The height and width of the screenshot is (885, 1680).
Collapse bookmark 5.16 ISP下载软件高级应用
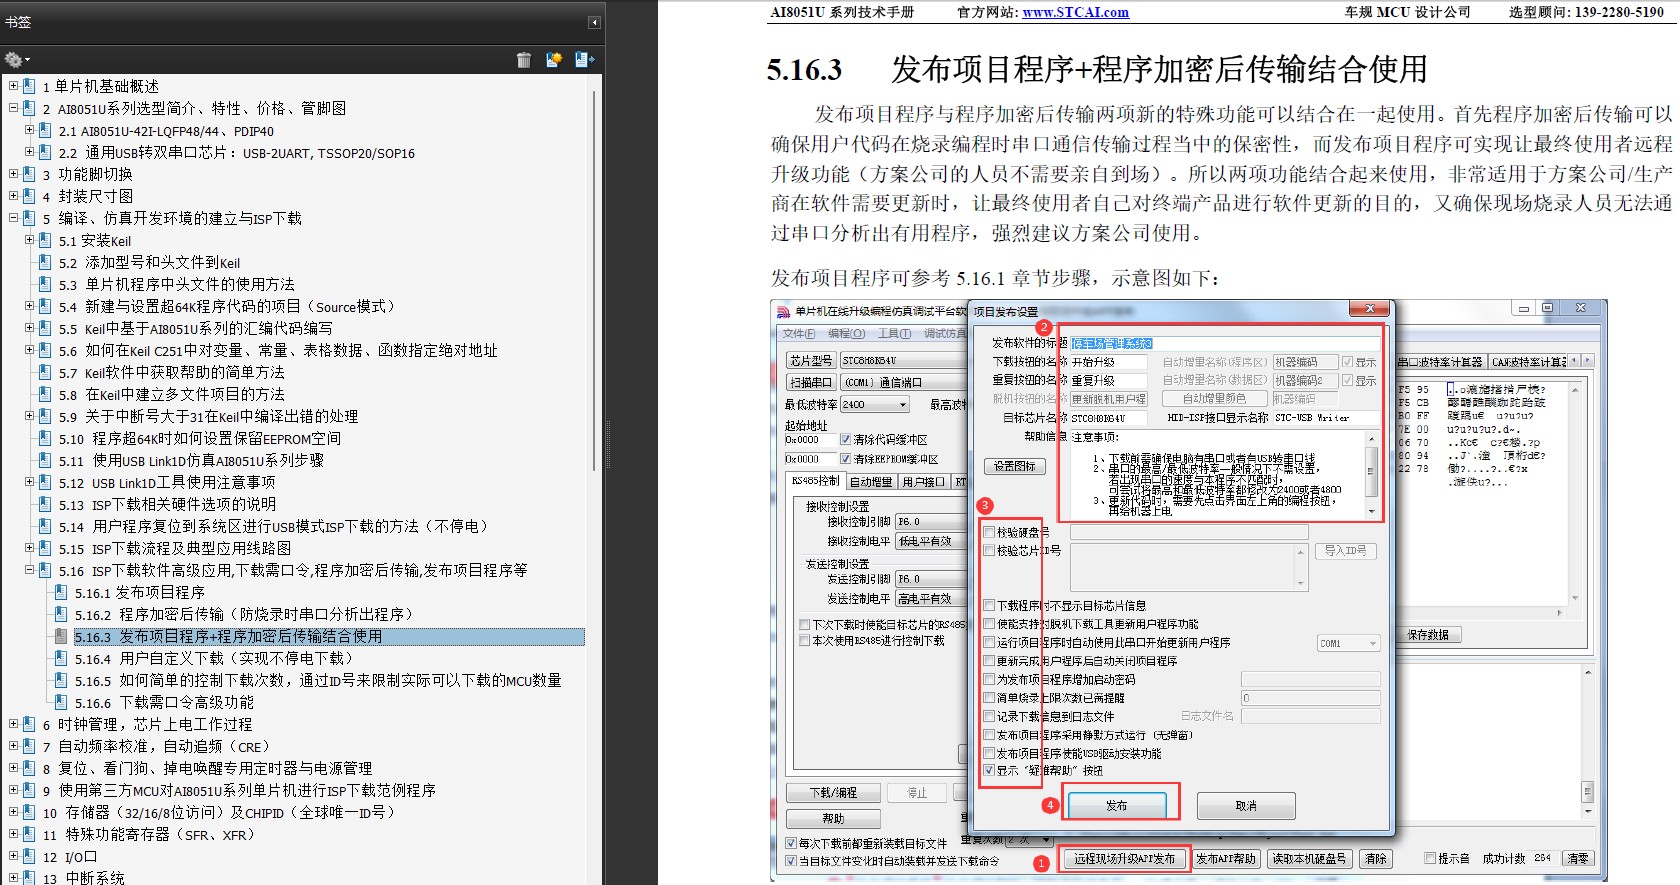(29, 570)
